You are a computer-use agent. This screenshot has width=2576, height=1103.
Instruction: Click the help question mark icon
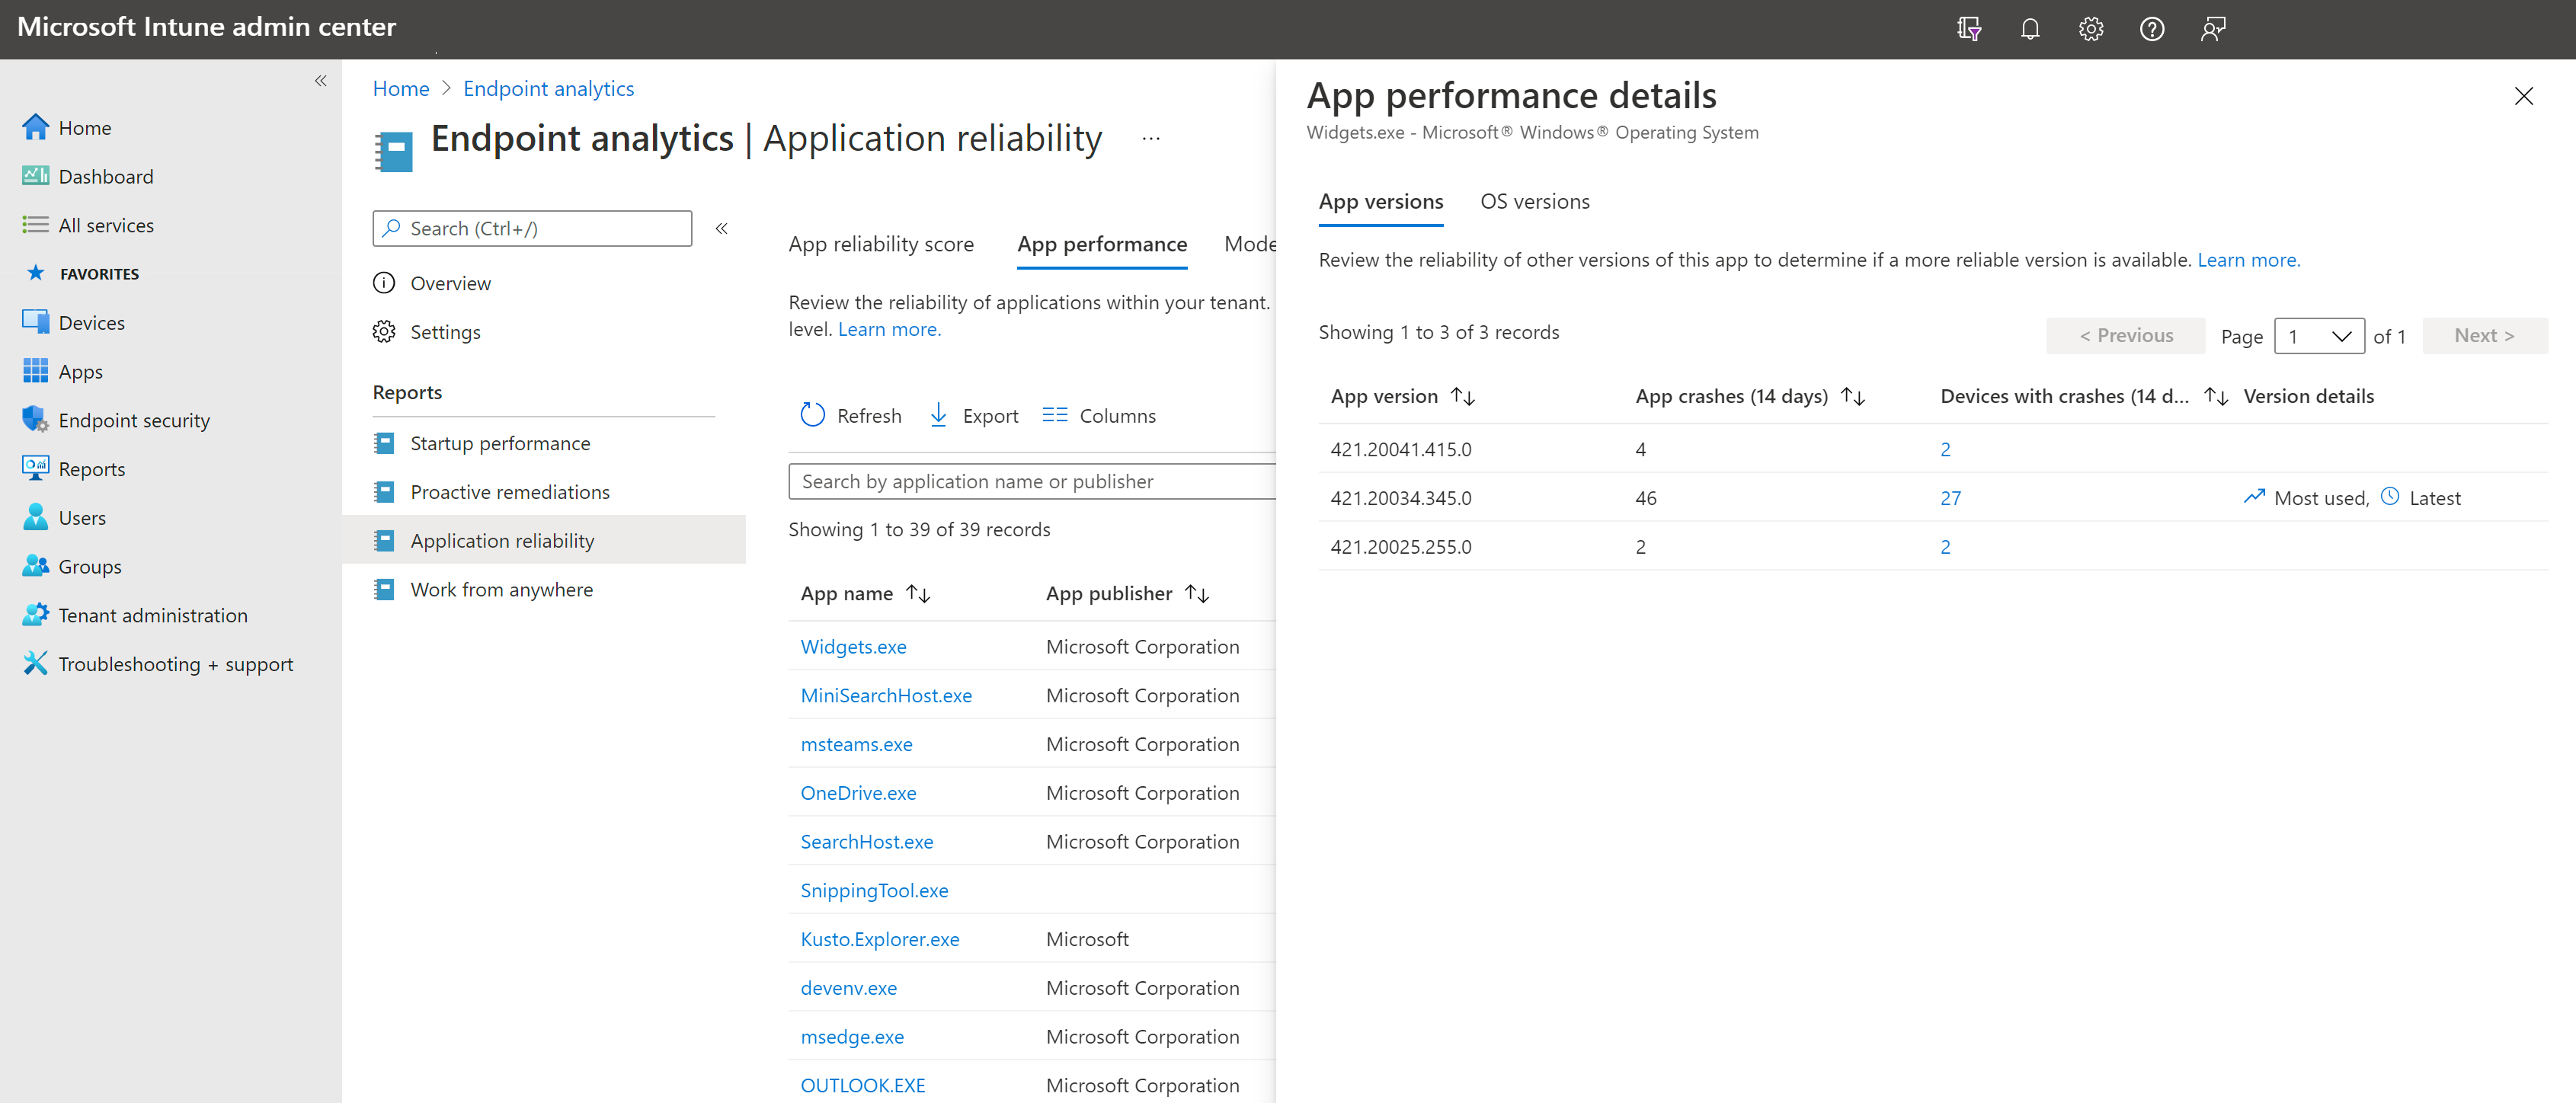pos(2151,29)
